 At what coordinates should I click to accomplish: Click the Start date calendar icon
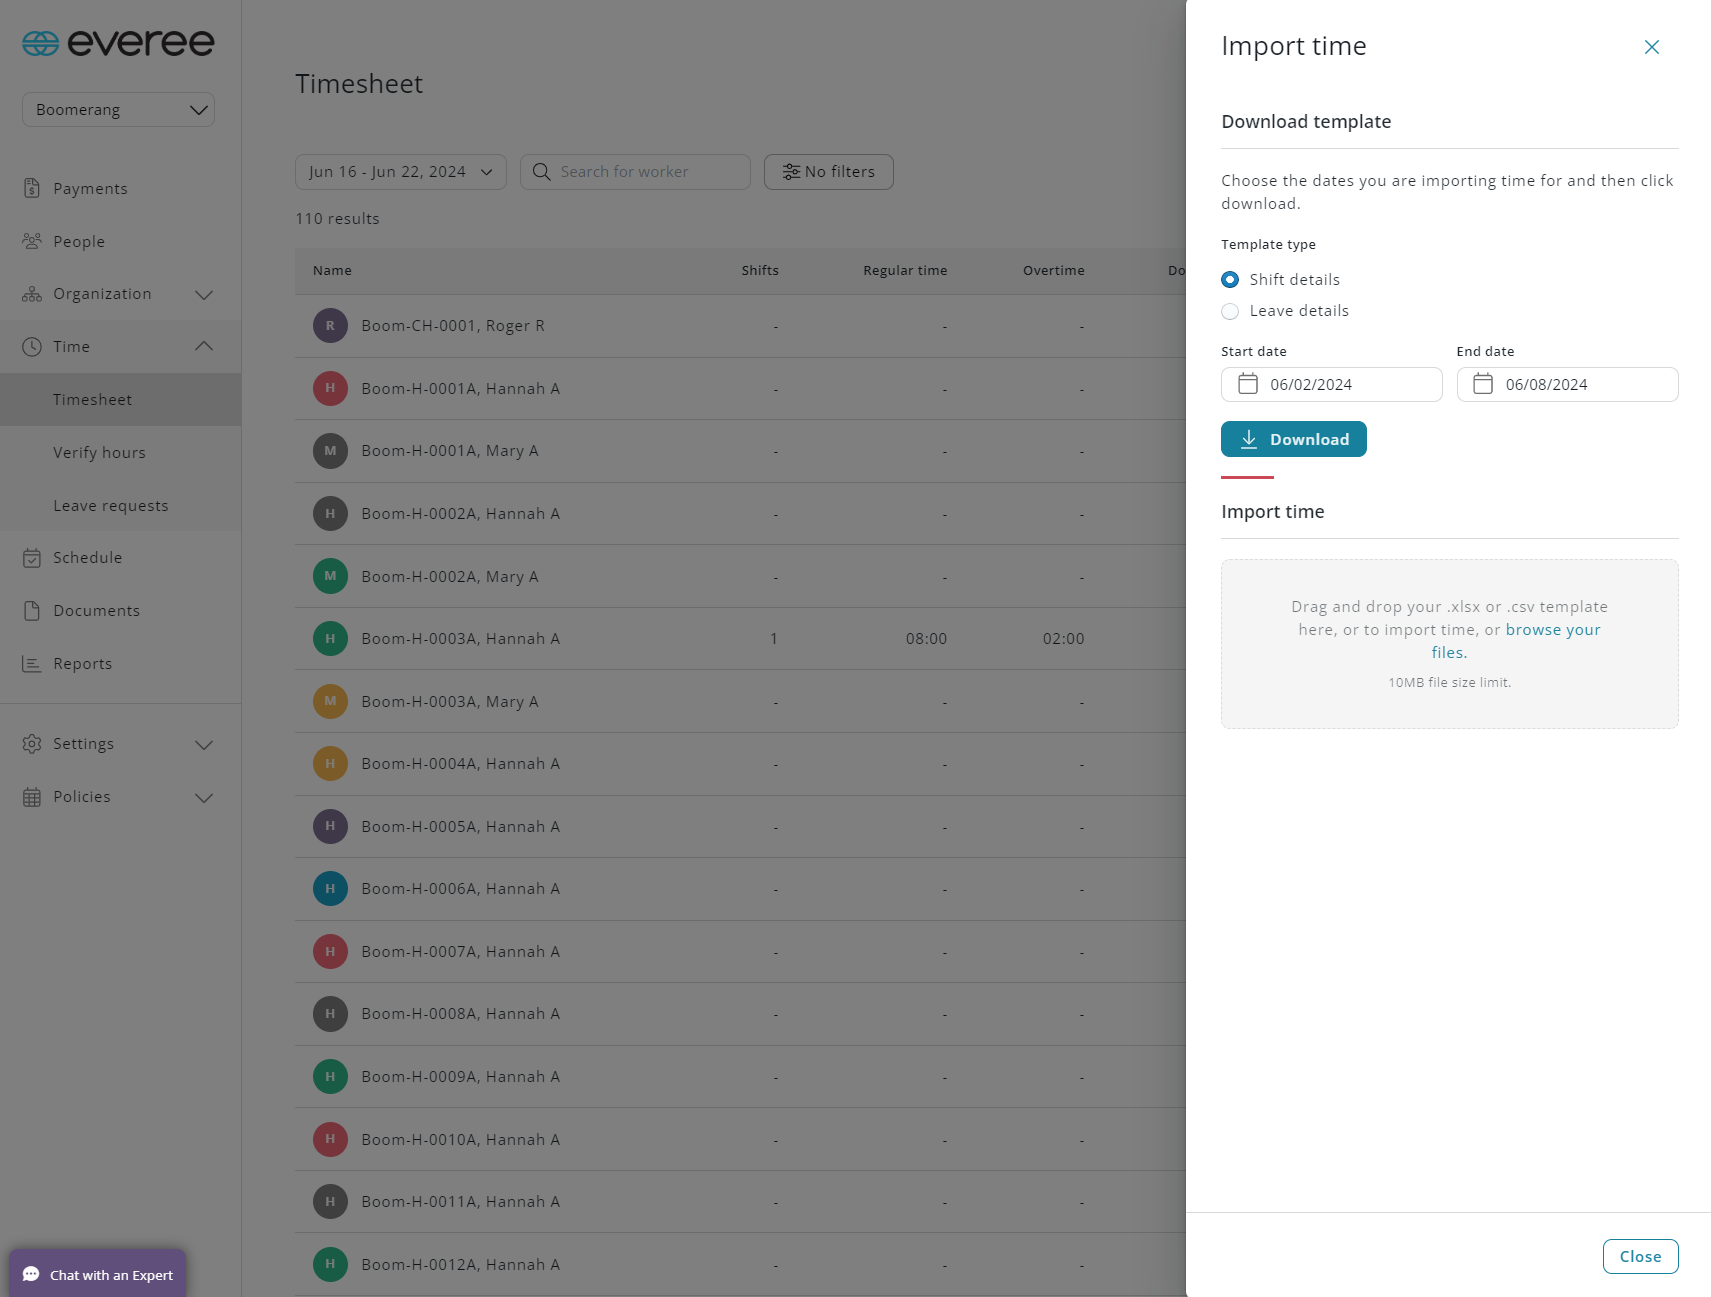coord(1248,384)
